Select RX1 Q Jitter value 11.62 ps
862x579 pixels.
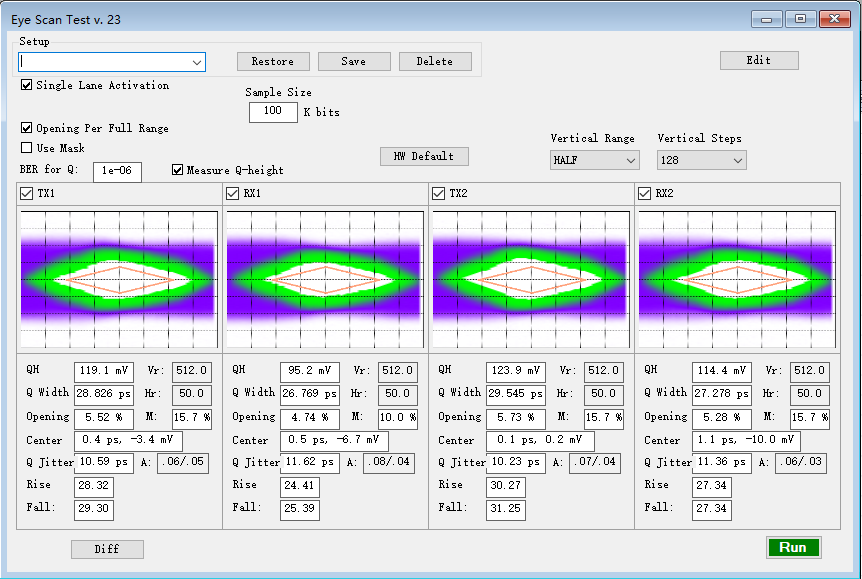(310, 462)
